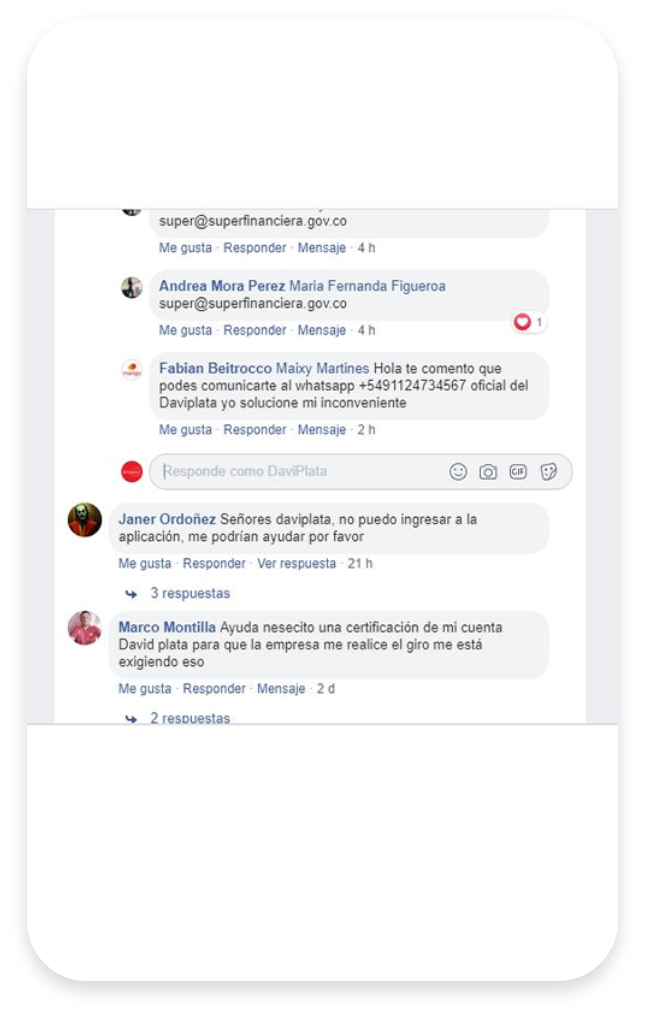Like Fabian Beitrocco's comment with Me gusta
This screenshot has width=645, height=1017.
[x=186, y=430]
